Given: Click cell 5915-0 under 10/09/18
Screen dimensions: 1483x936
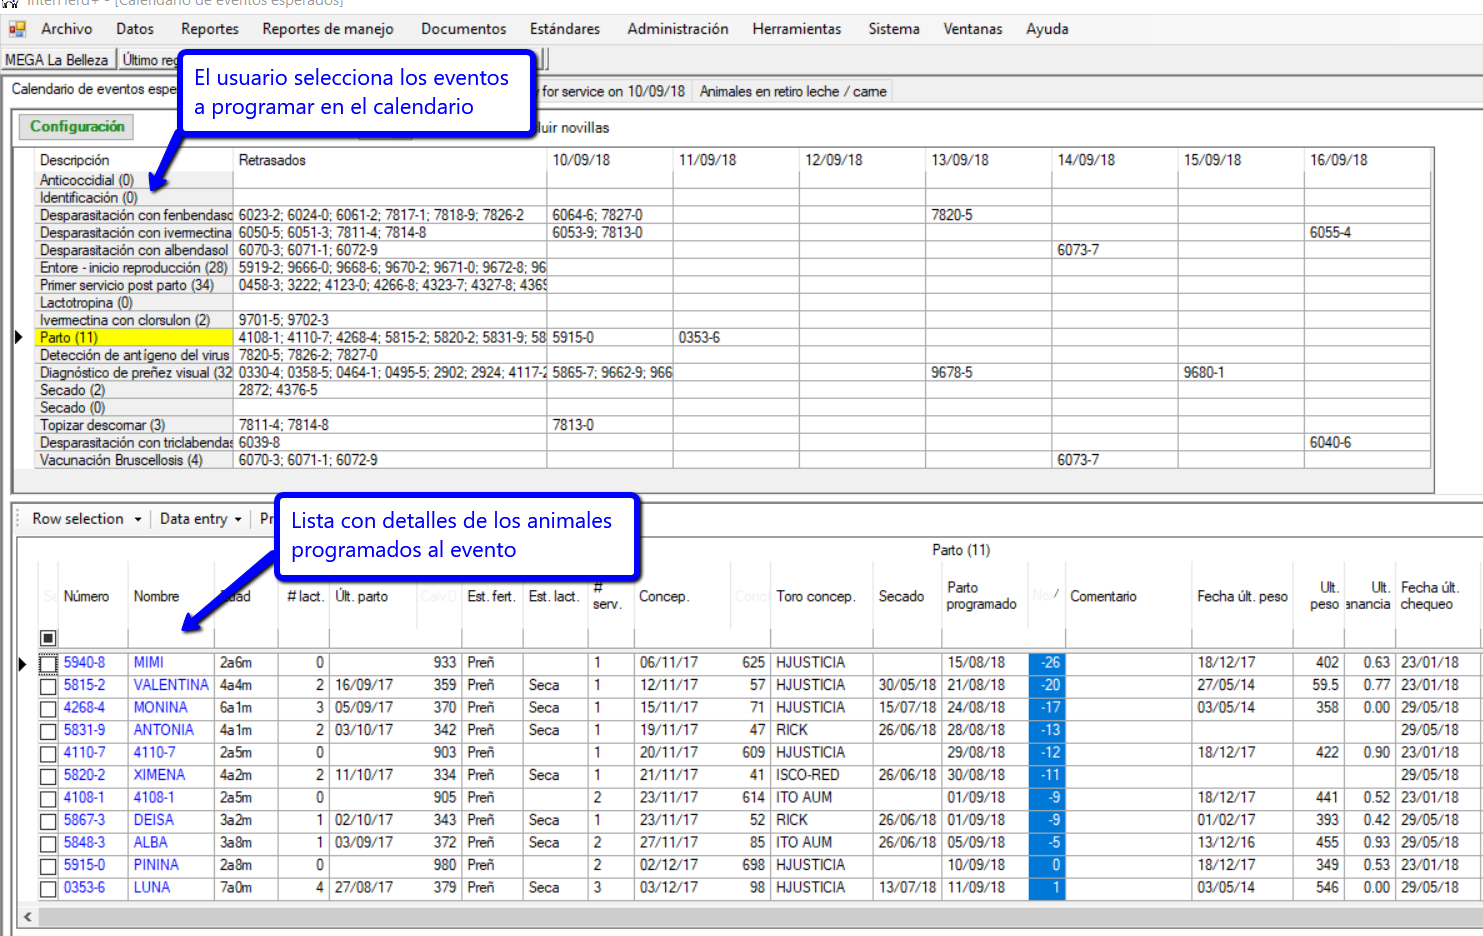Looking at the screenshot, I should 609,338.
